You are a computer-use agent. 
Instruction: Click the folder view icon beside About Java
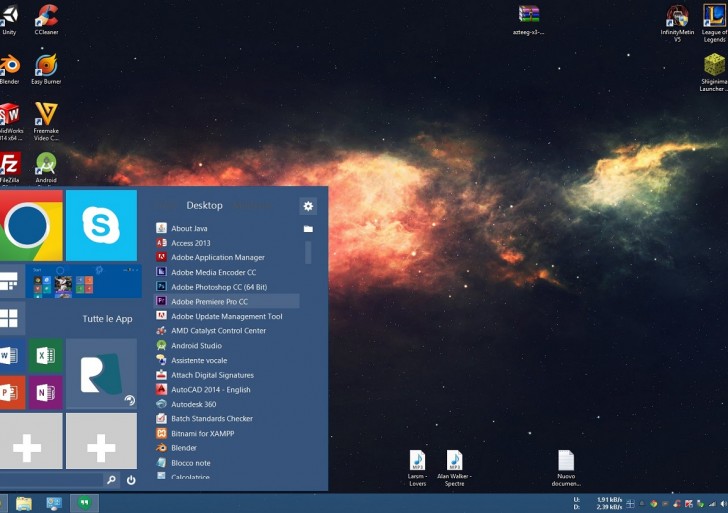[x=308, y=229]
